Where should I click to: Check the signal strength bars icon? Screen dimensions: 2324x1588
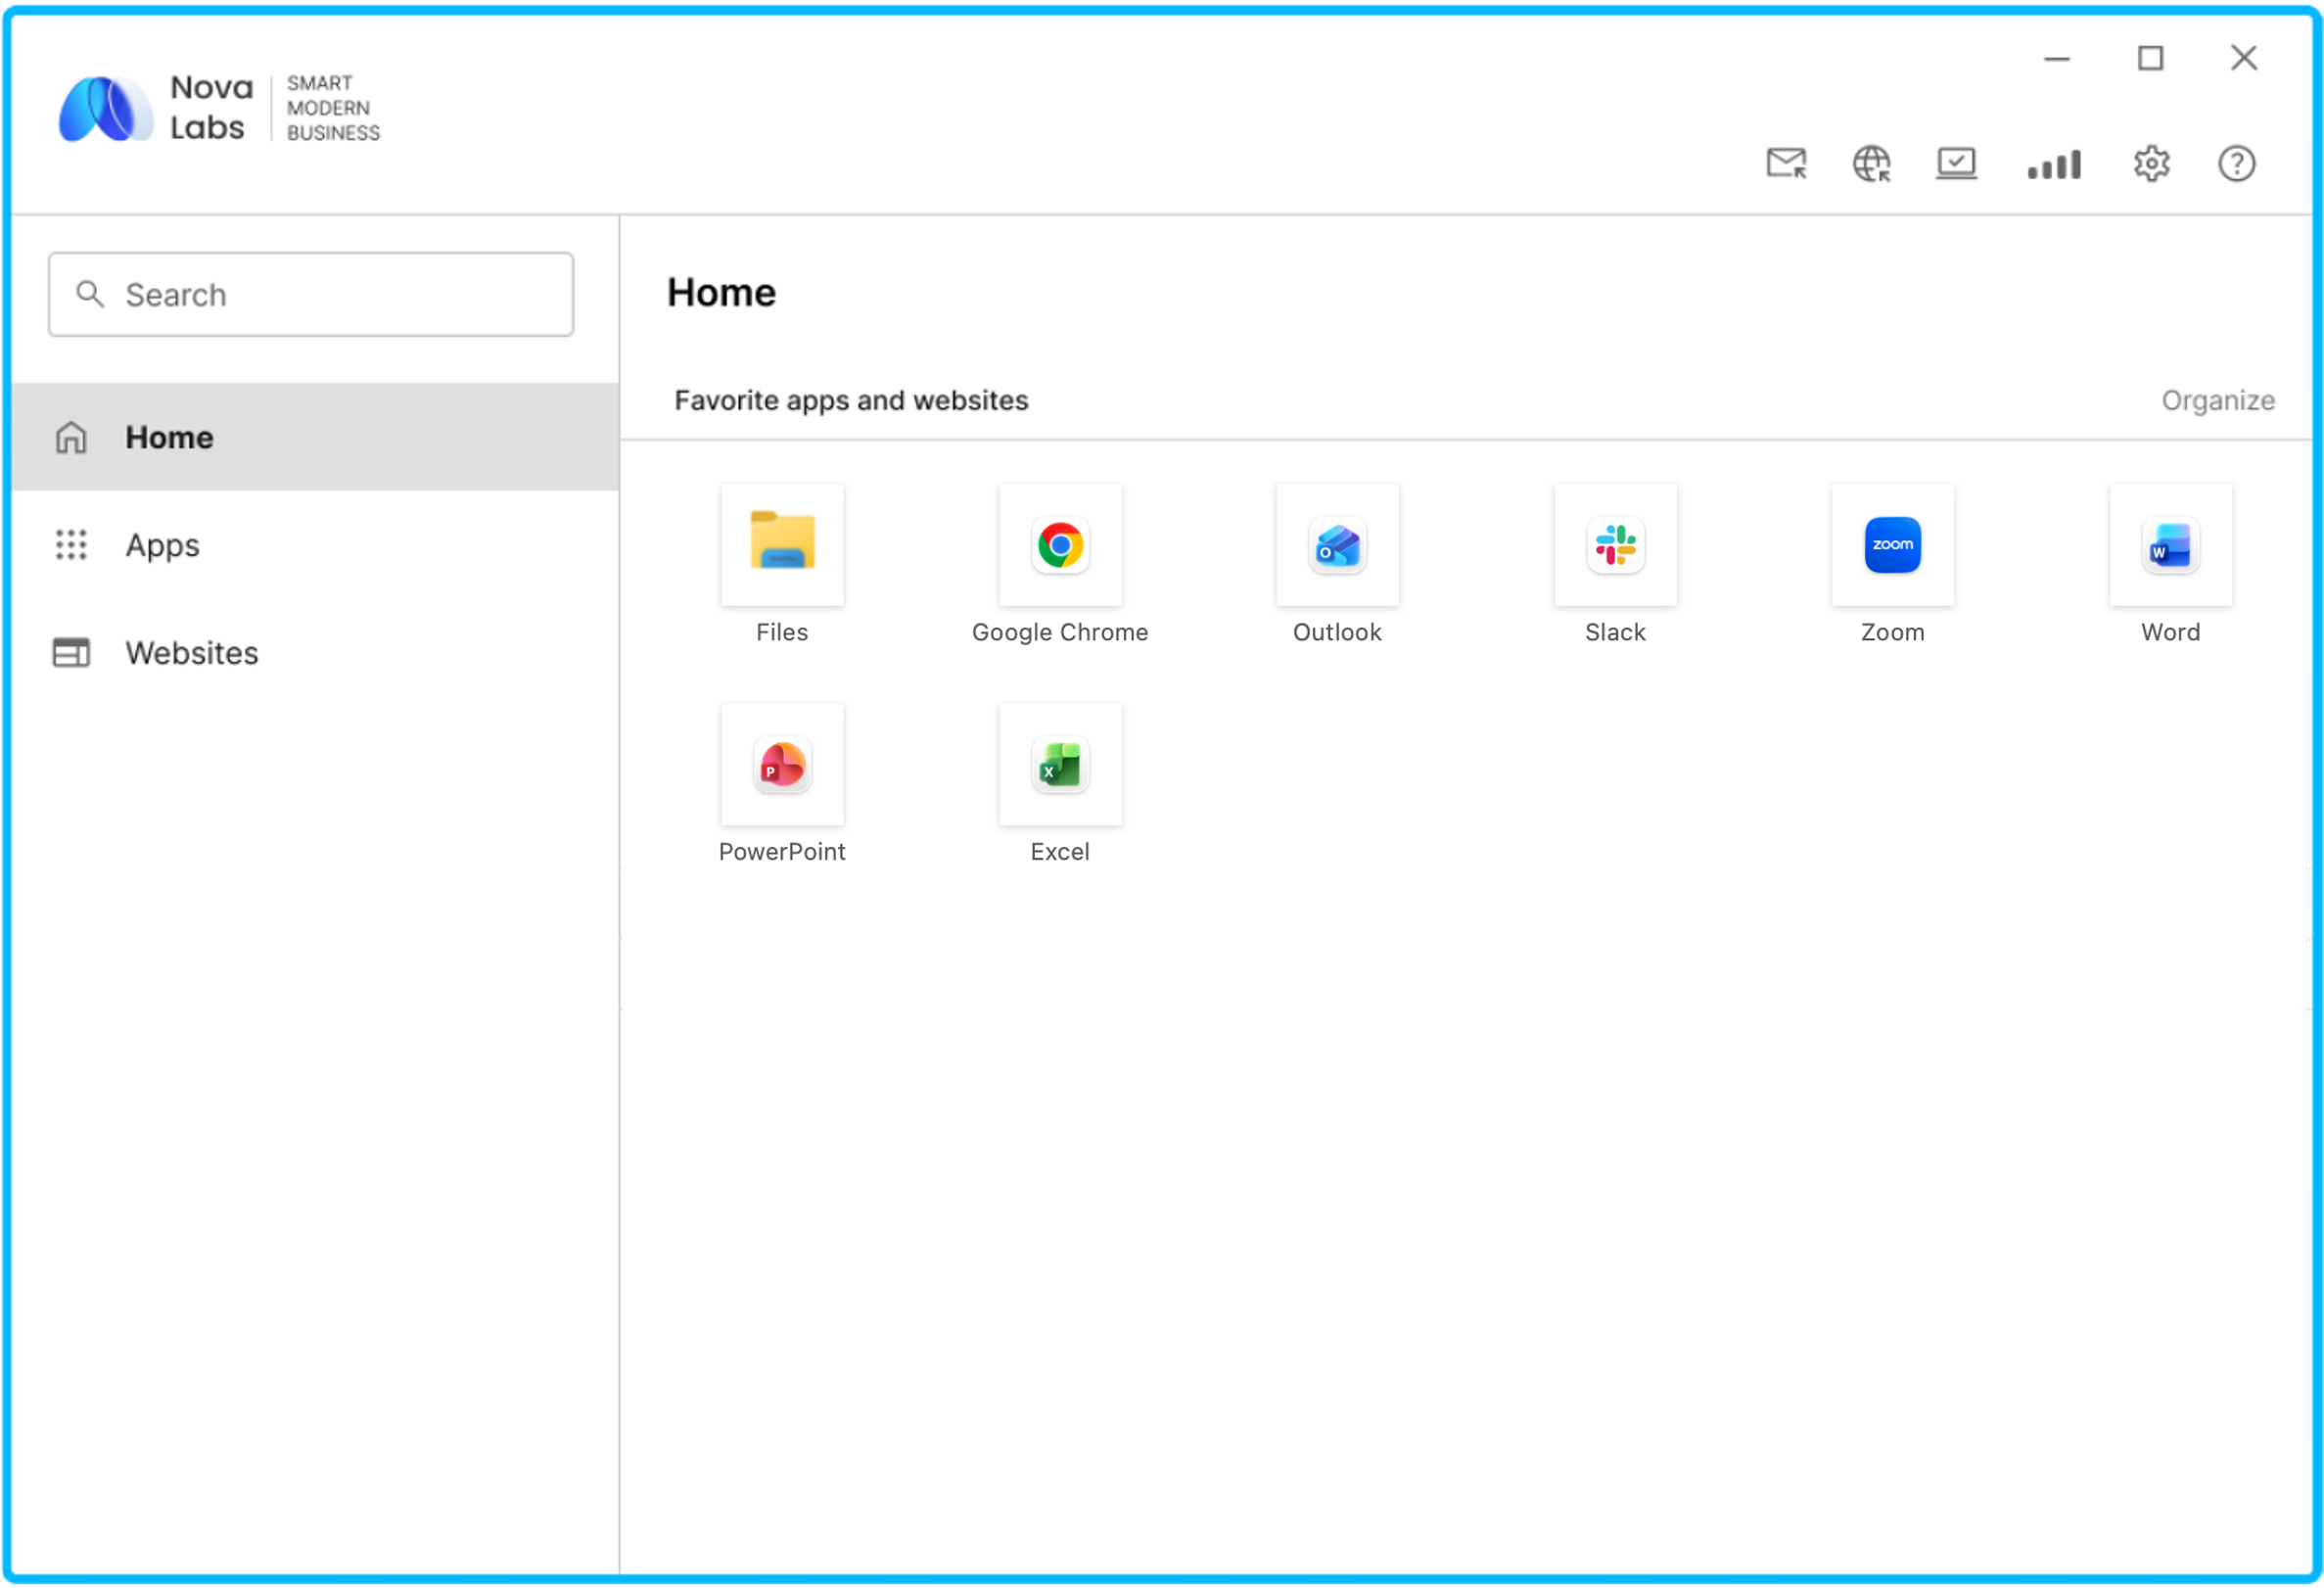point(2054,164)
